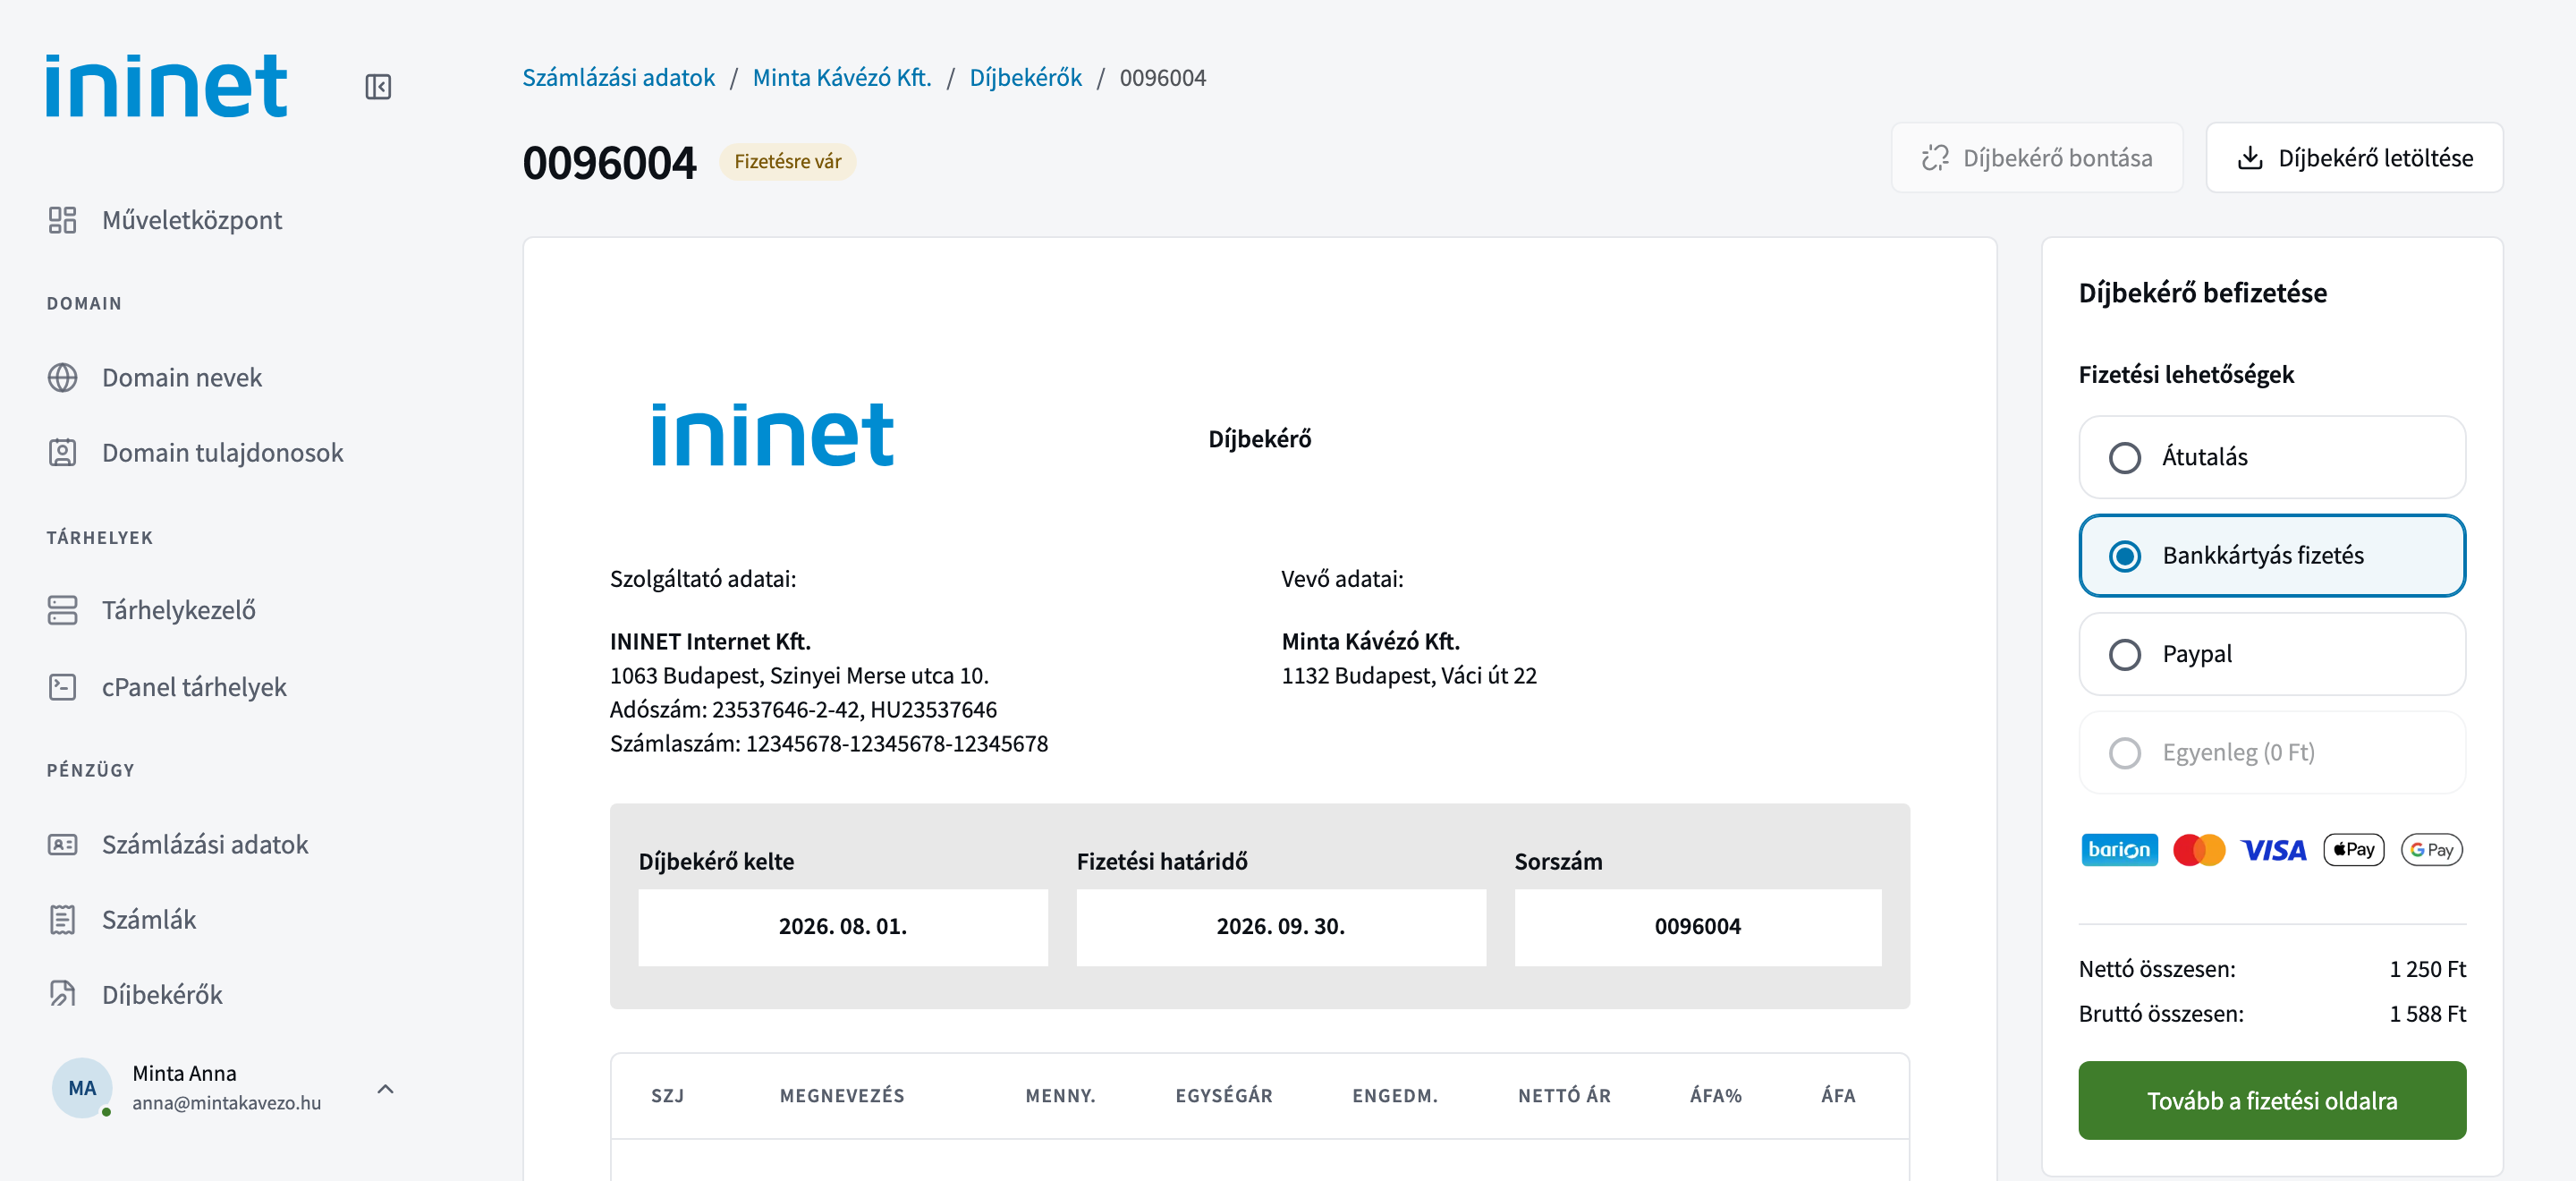Click the Számlázási adatok card icon
Screen dimensions: 2576x1181
tap(62, 844)
